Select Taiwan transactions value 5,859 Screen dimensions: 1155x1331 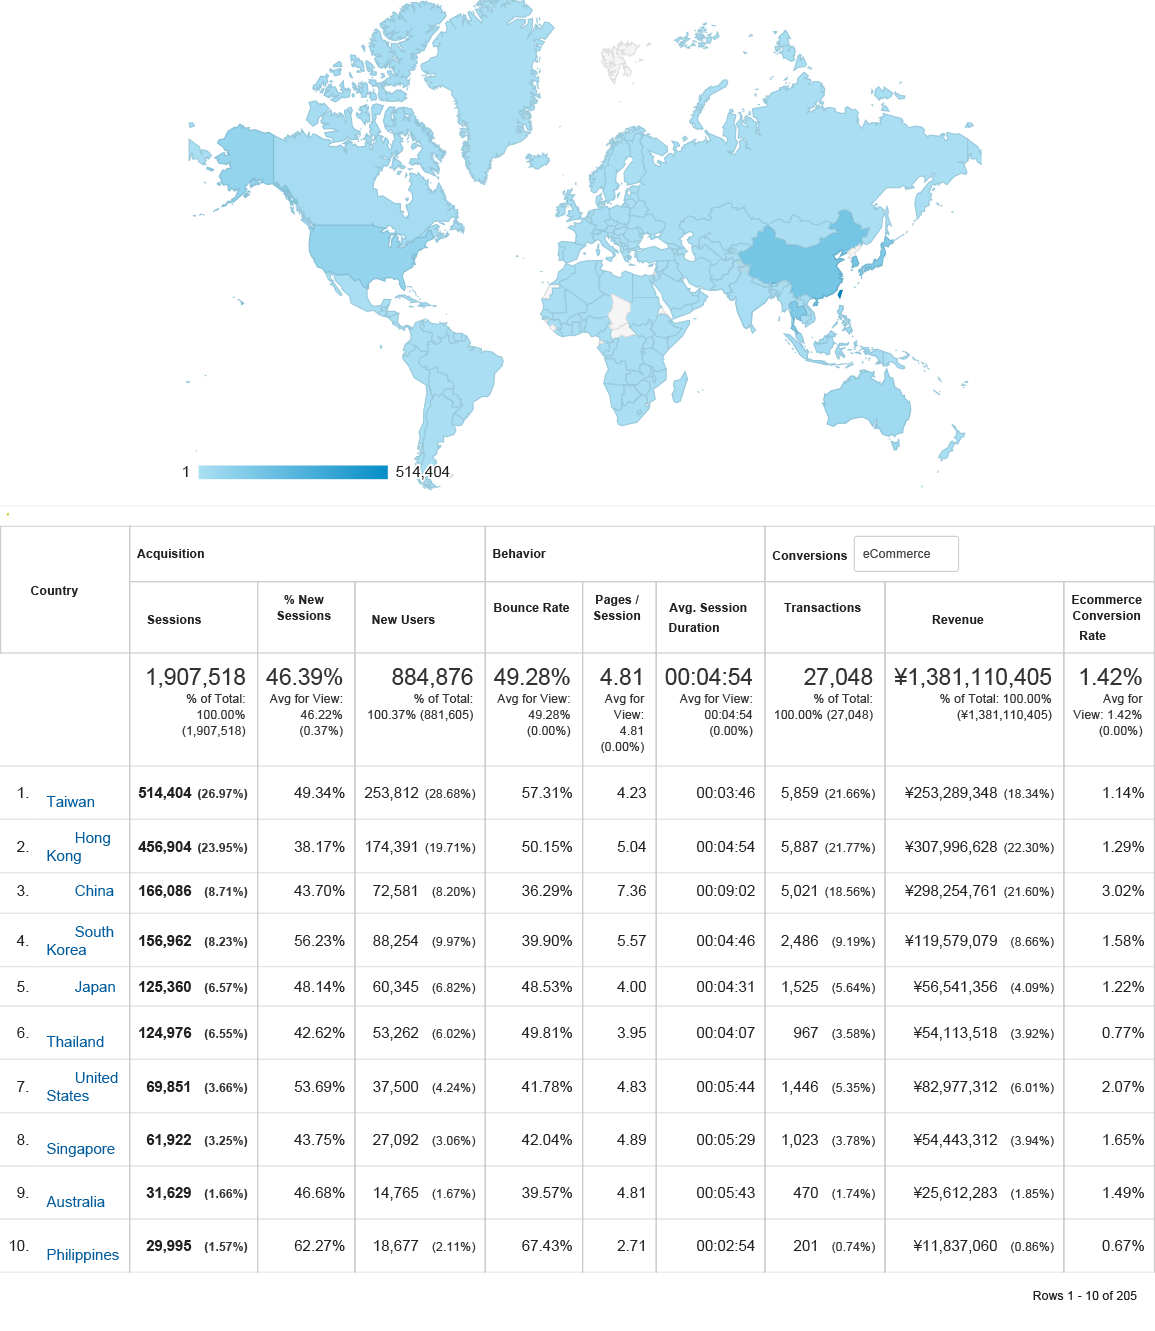tap(800, 793)
